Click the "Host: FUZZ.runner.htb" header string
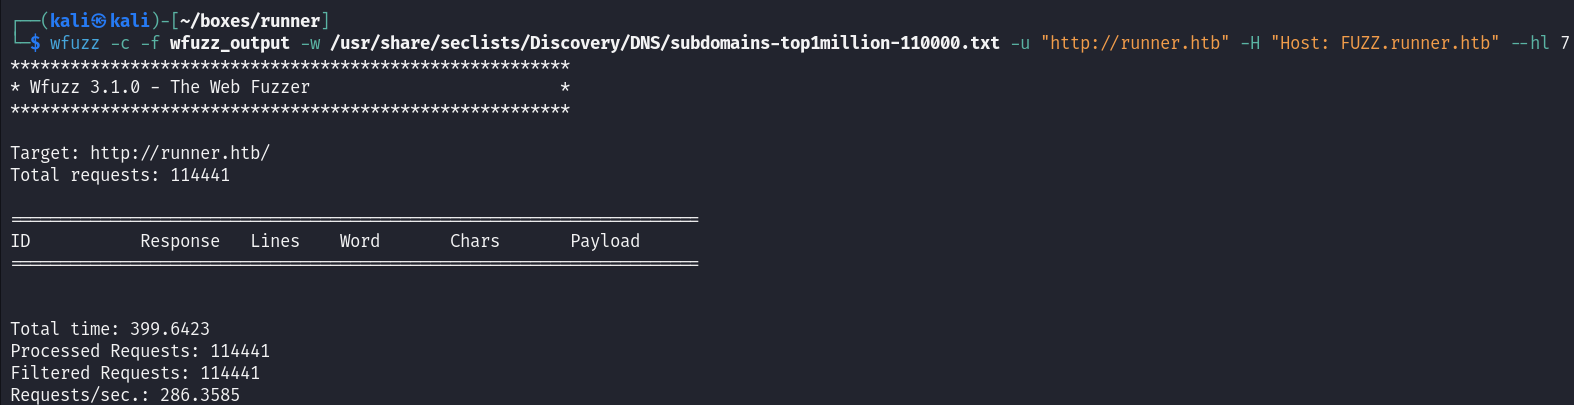Image resolution: width=1574 pixels, height=405 pixels. coord(1385,43)
